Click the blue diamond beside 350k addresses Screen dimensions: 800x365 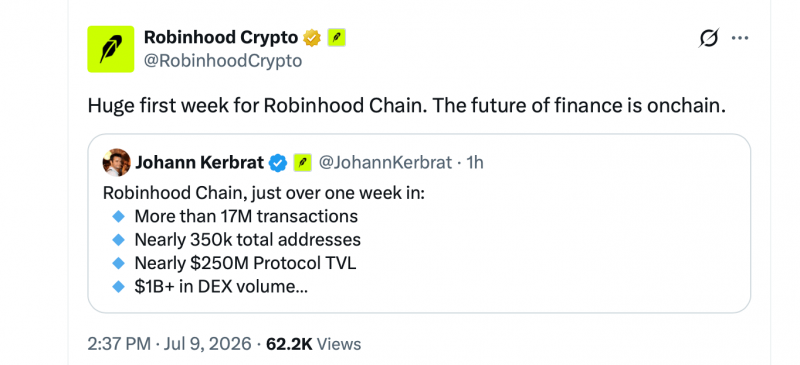[x=118, y=240]
